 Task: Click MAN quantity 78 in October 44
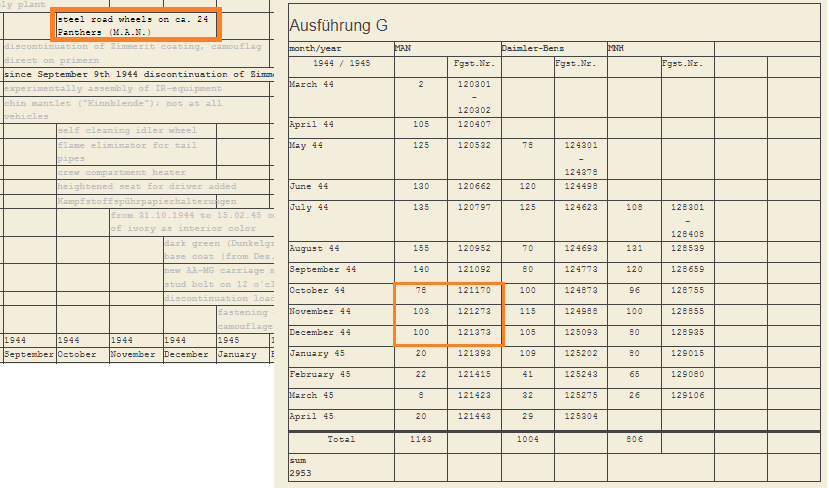click(421, 290)
